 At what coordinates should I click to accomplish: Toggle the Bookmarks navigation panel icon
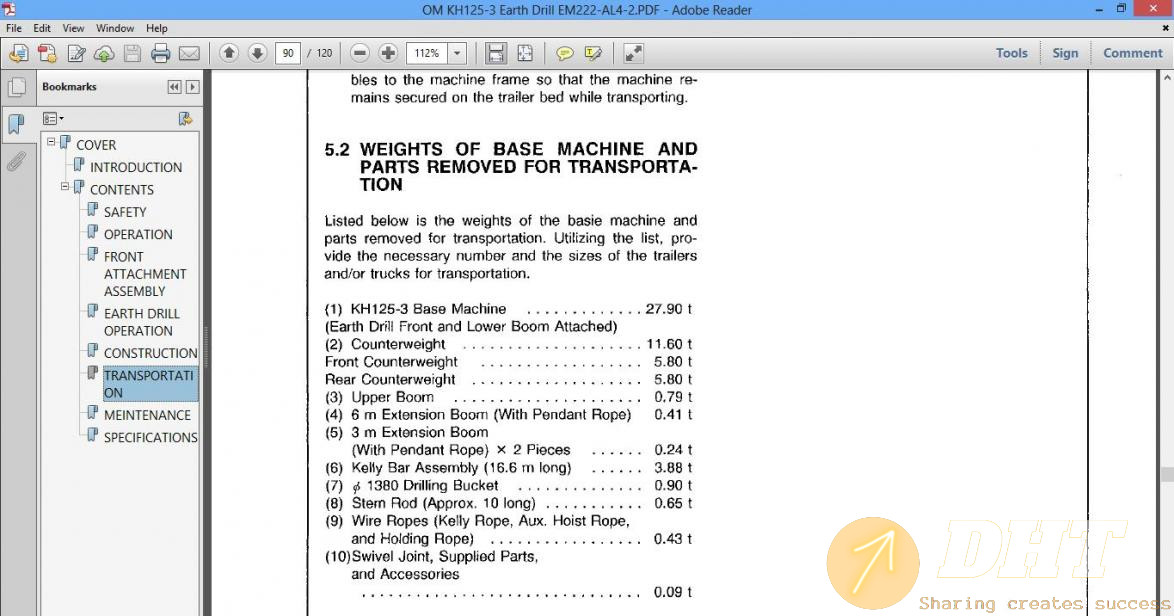pyautogui.click(x=16, y=123)
